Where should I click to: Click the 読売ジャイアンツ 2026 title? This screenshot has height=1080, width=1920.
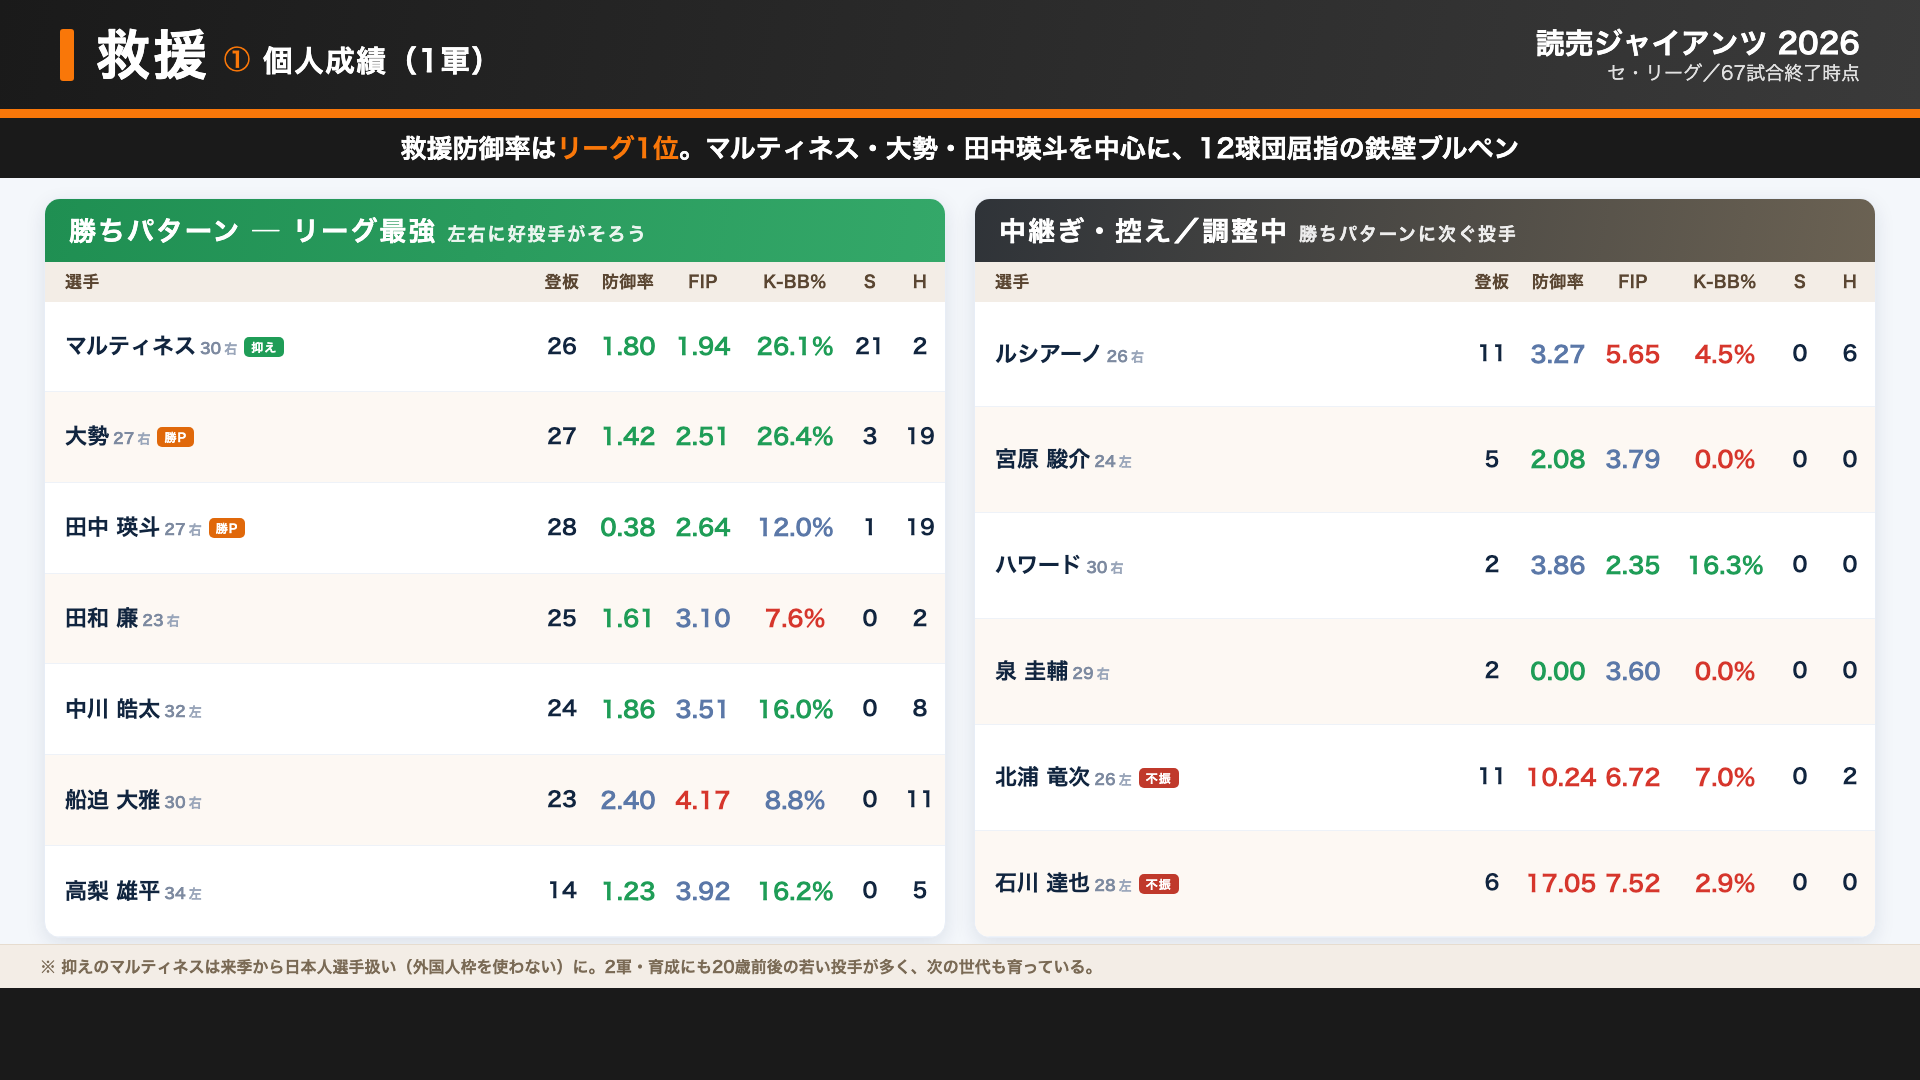(1697, 43)
